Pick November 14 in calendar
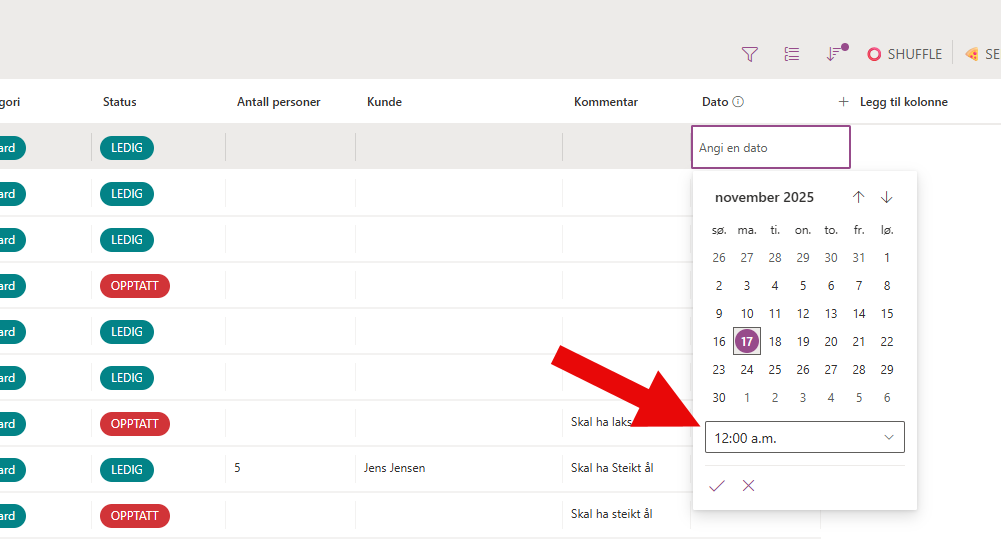Viewport: 1001px width, 547px height. (x=859, y=313)
